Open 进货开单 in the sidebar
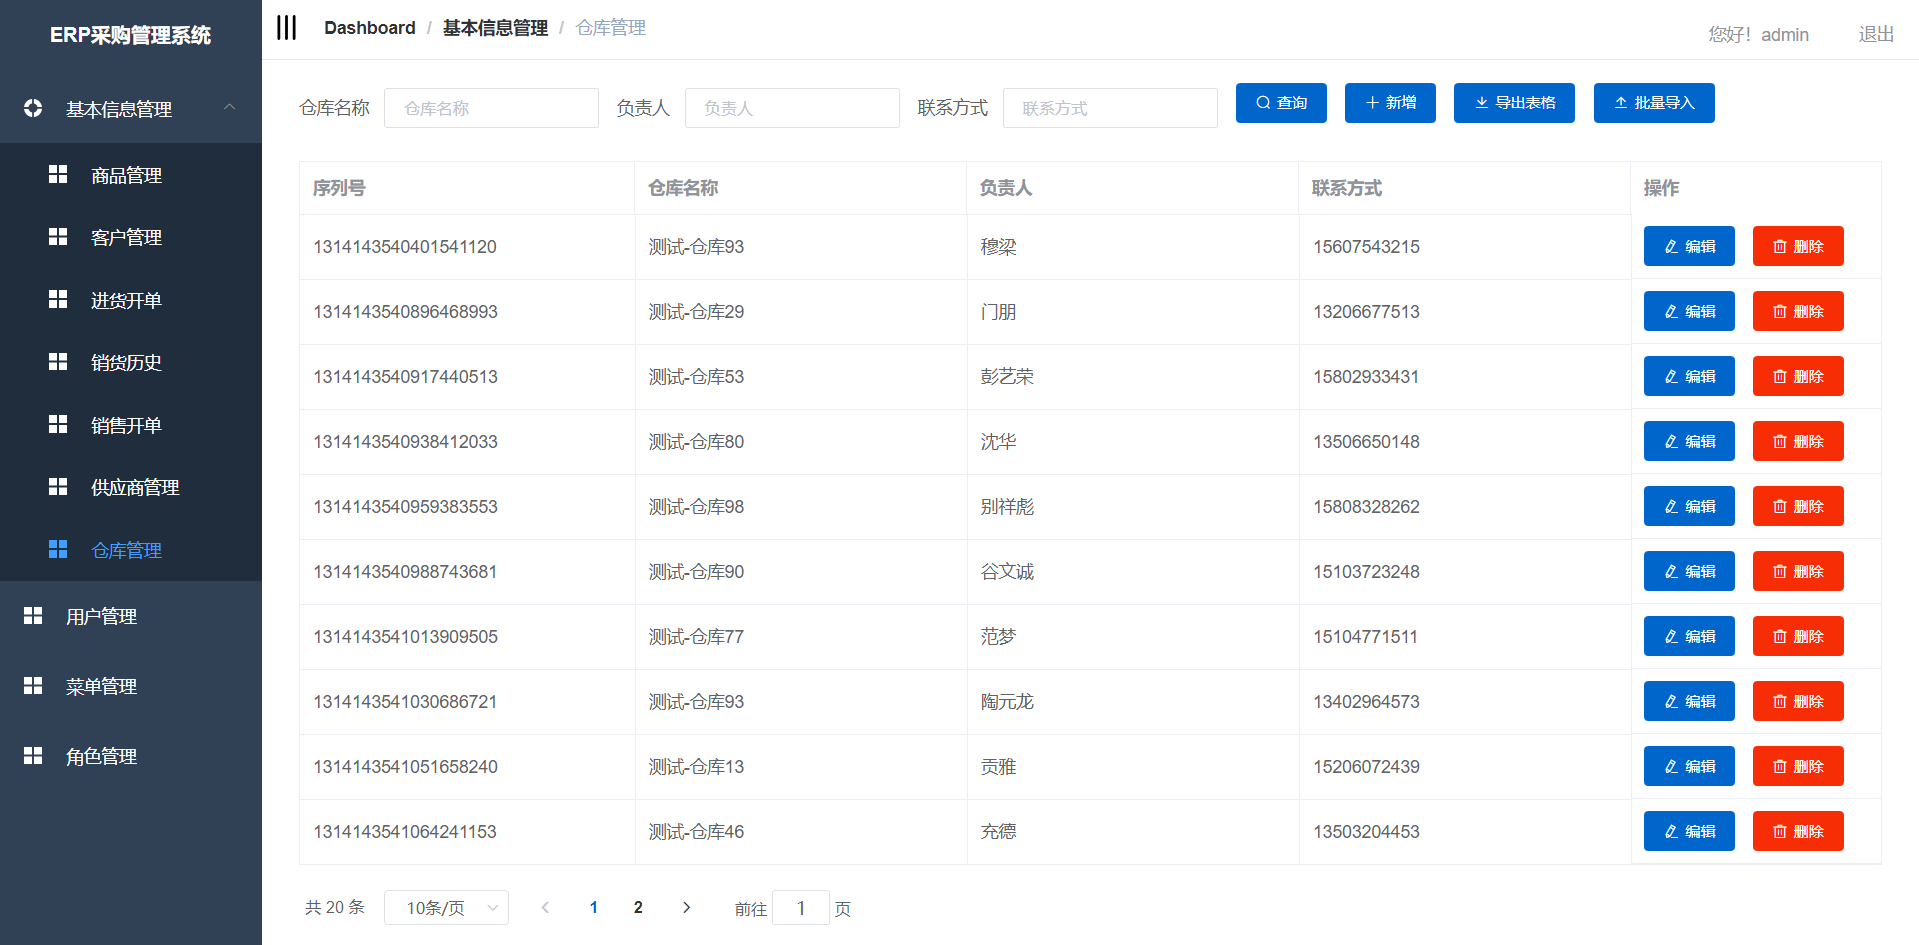Image resolution: width=1919 pixels, height=945 pixels. point(126,300)
